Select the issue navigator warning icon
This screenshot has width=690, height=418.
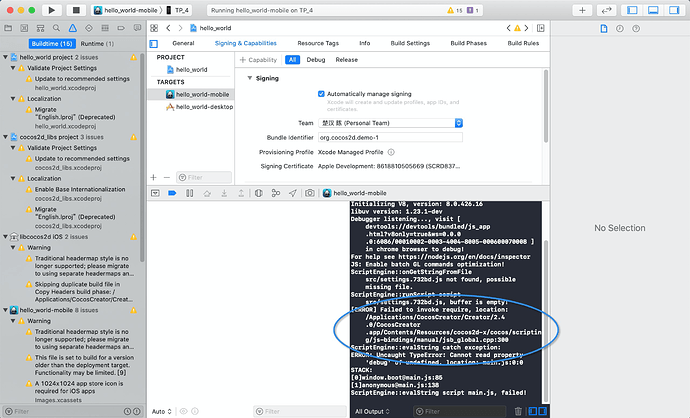coord(73,28)
